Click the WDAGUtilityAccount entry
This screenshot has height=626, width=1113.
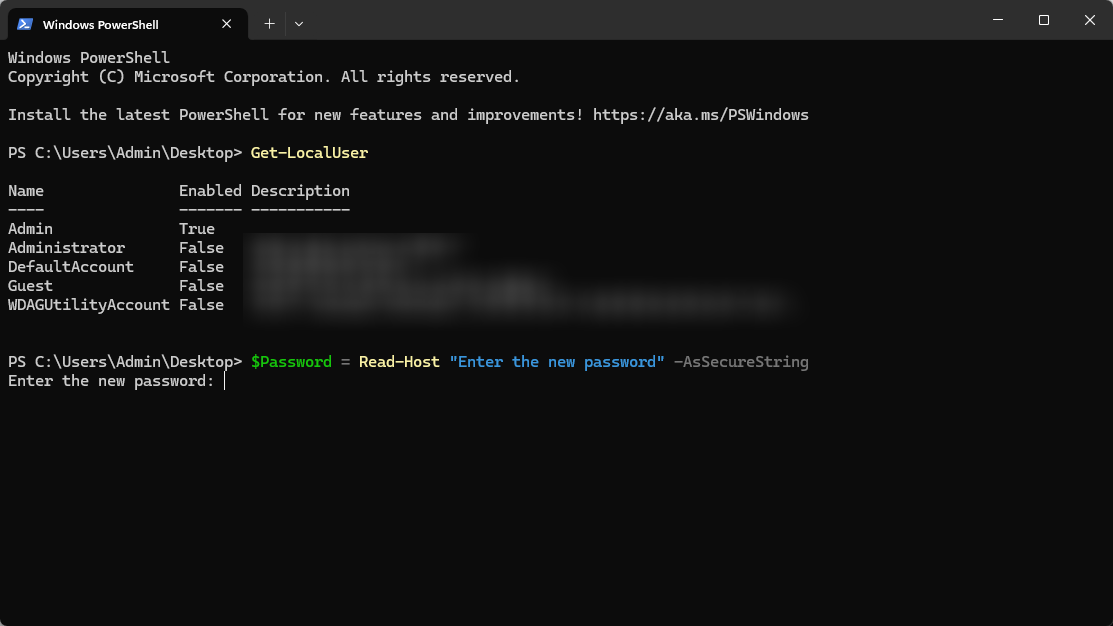click(x=88, y=304)
